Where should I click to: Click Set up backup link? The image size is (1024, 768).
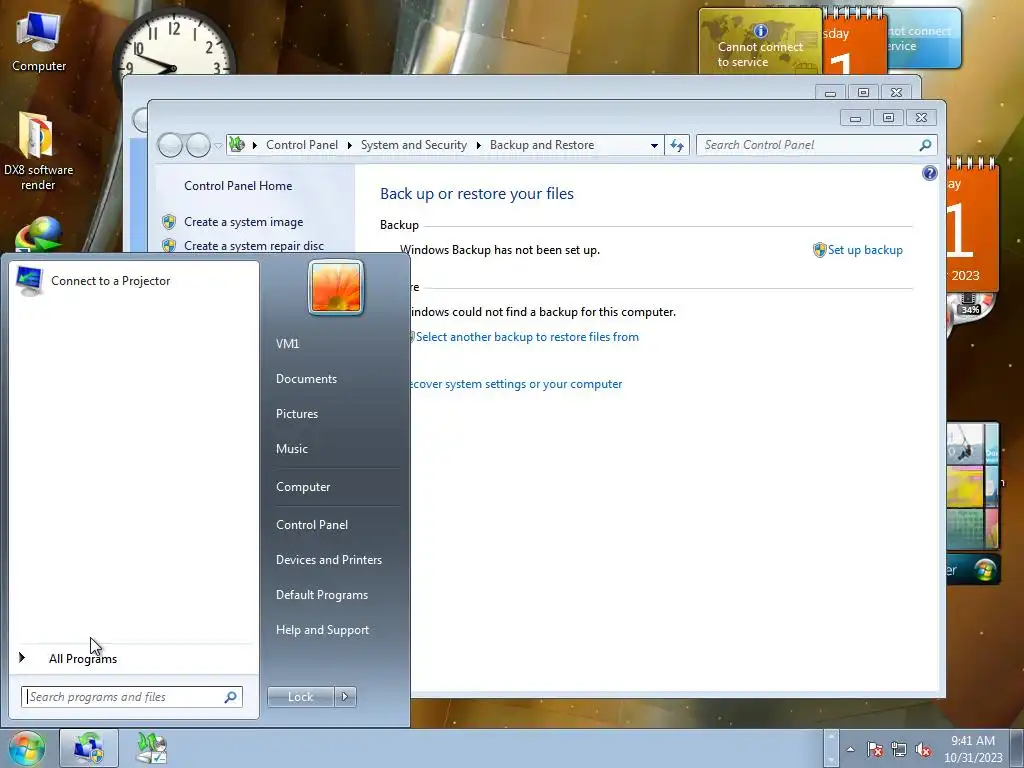click(x=865, y=250)
